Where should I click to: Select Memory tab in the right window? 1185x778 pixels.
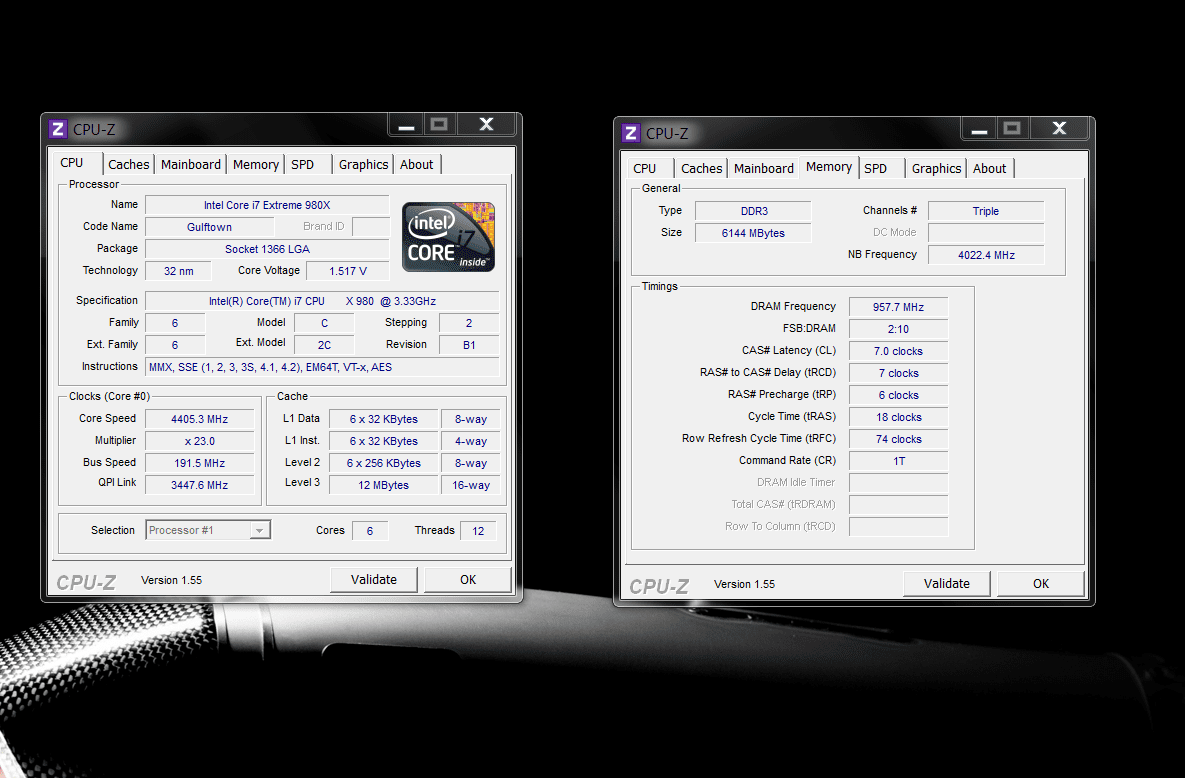[x=828, y=167]
